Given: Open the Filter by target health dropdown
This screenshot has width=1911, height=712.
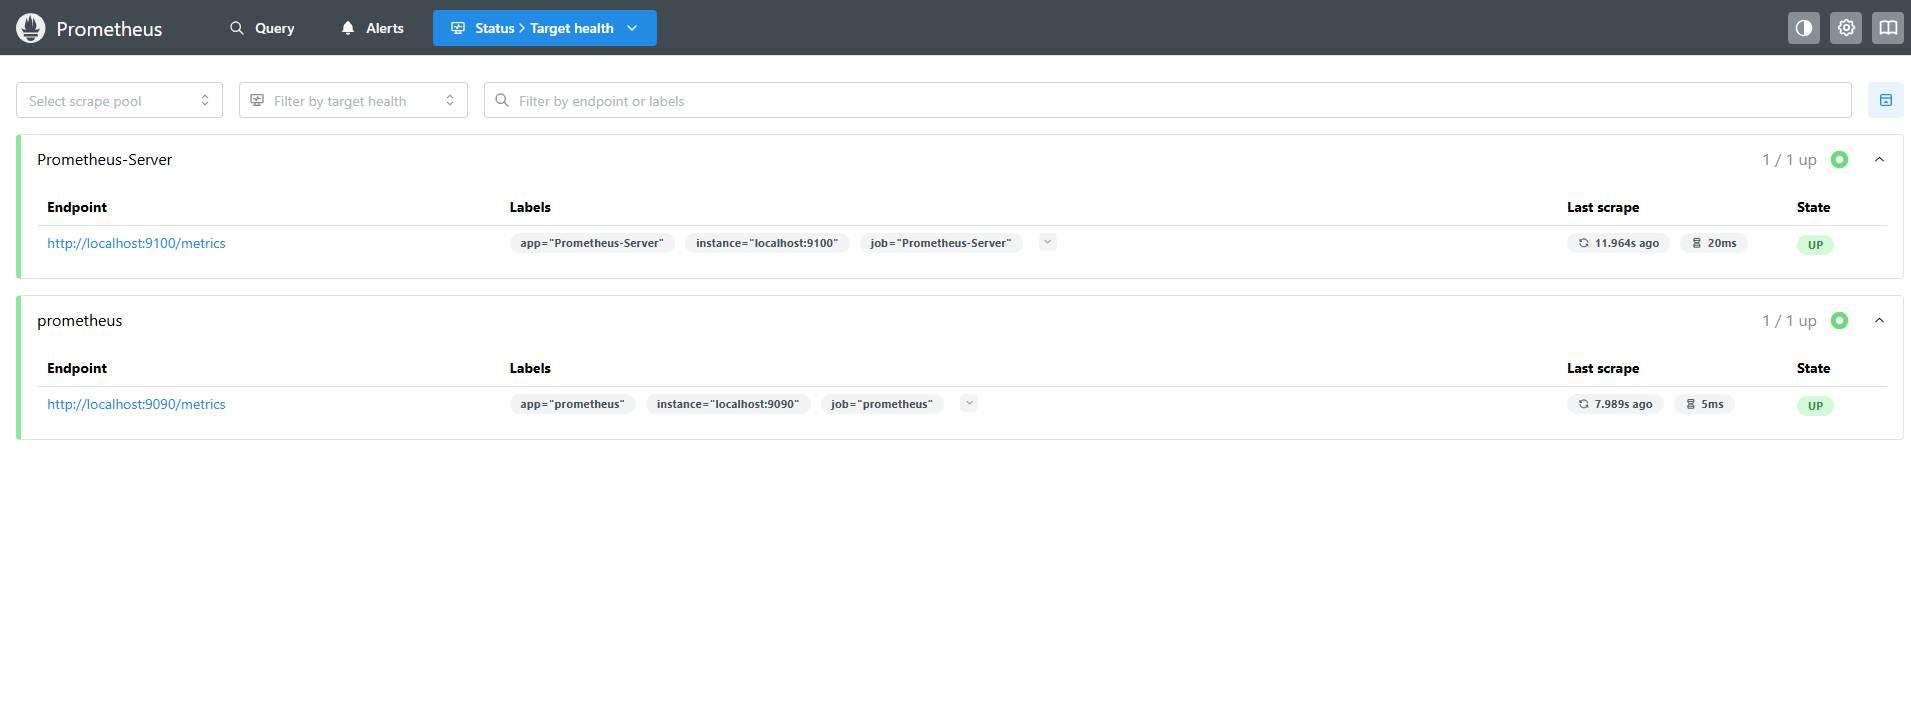Looking at the screenshot, I should tap(353, 100).
